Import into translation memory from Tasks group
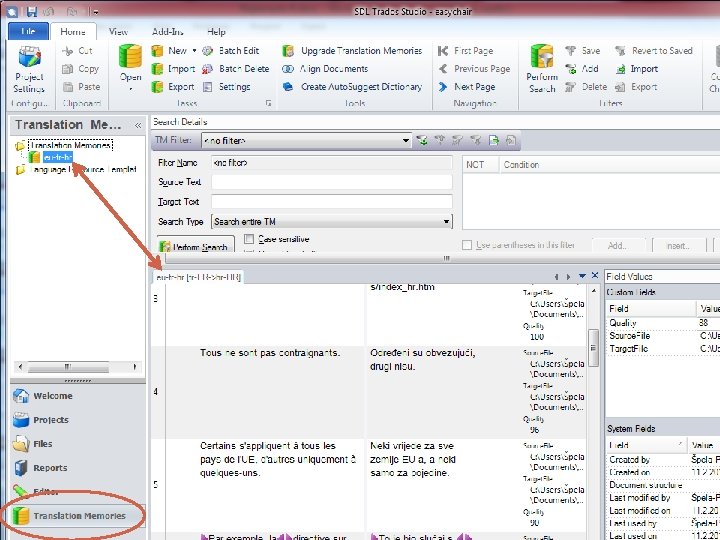 pos(174,69)
